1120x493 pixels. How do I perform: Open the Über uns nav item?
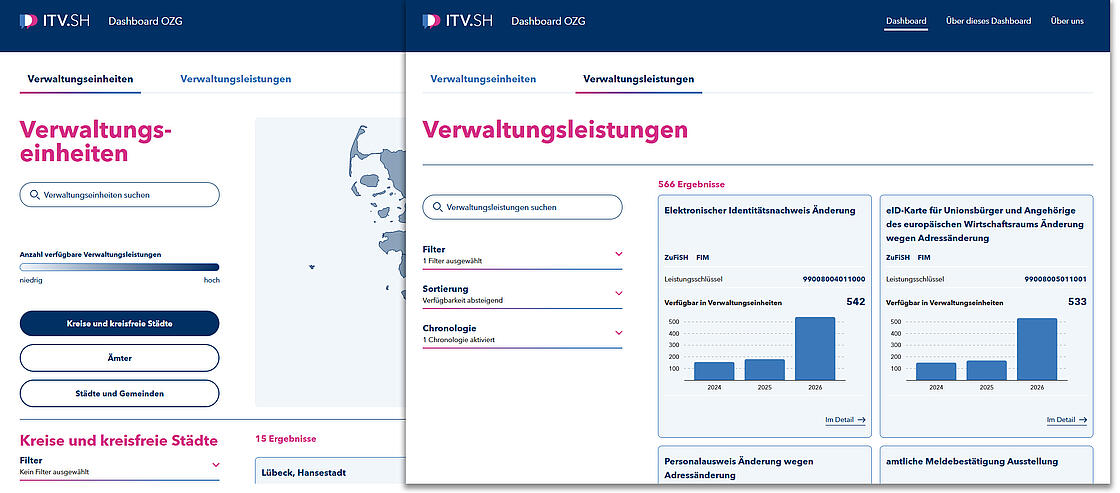coord(1067,21)
